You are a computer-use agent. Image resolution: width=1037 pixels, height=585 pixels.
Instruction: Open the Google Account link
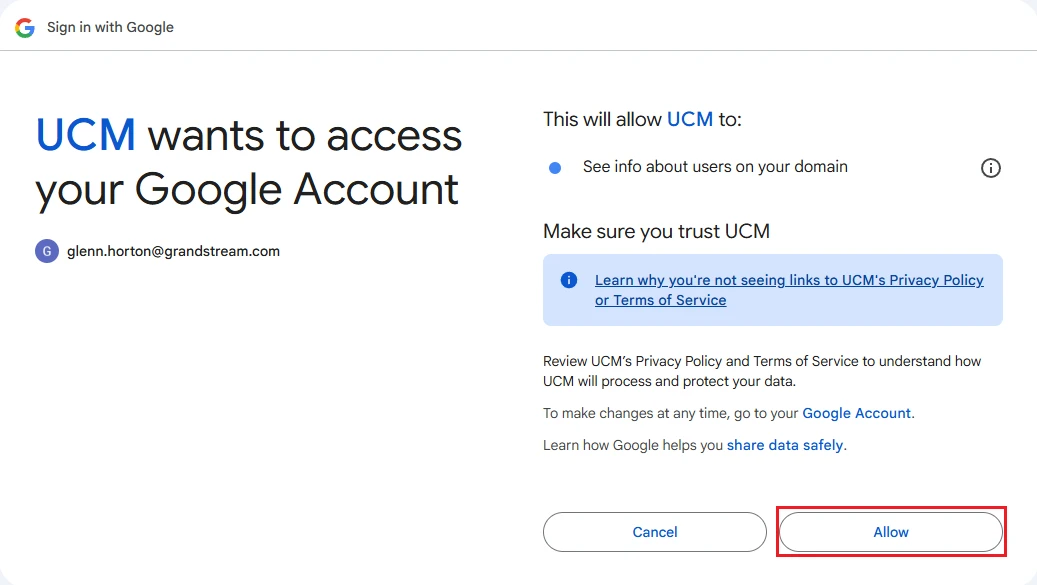[856, 413]
